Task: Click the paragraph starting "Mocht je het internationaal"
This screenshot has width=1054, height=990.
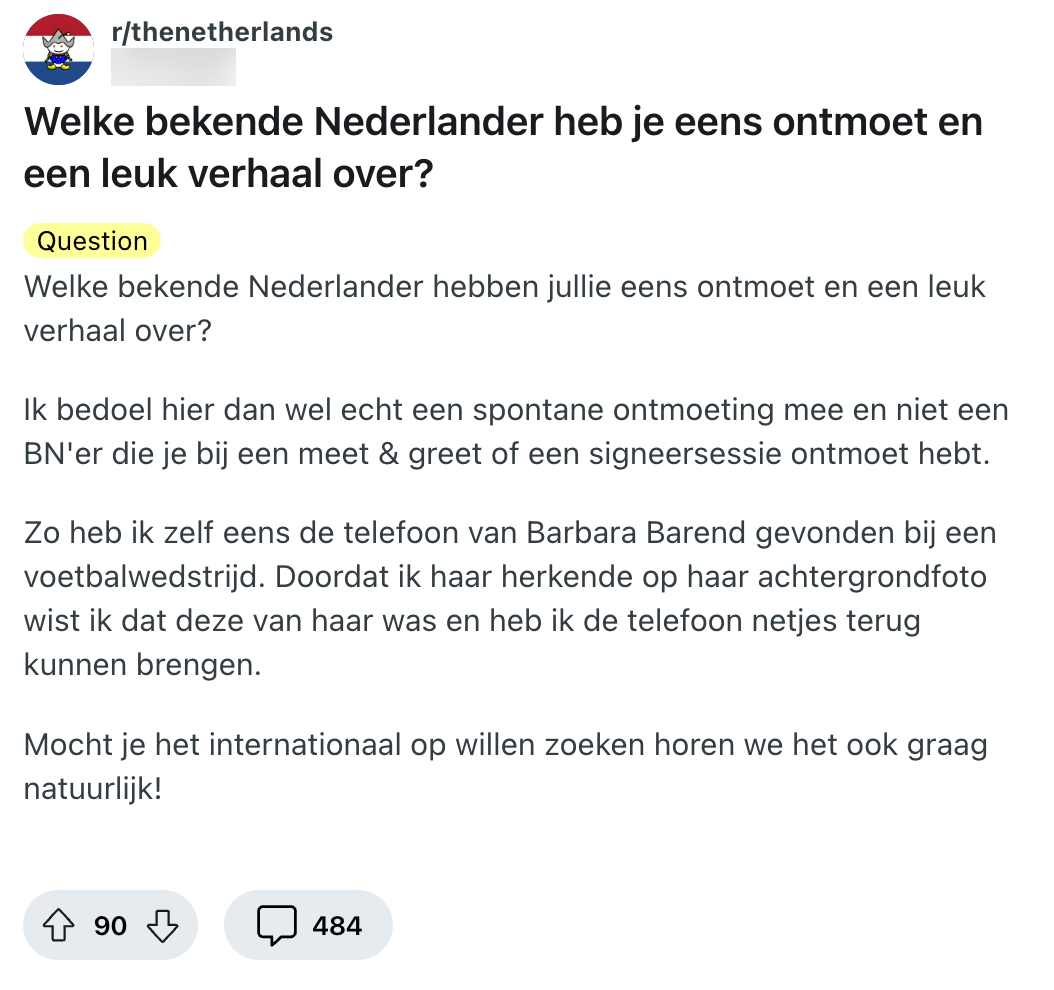Action: 505,745
